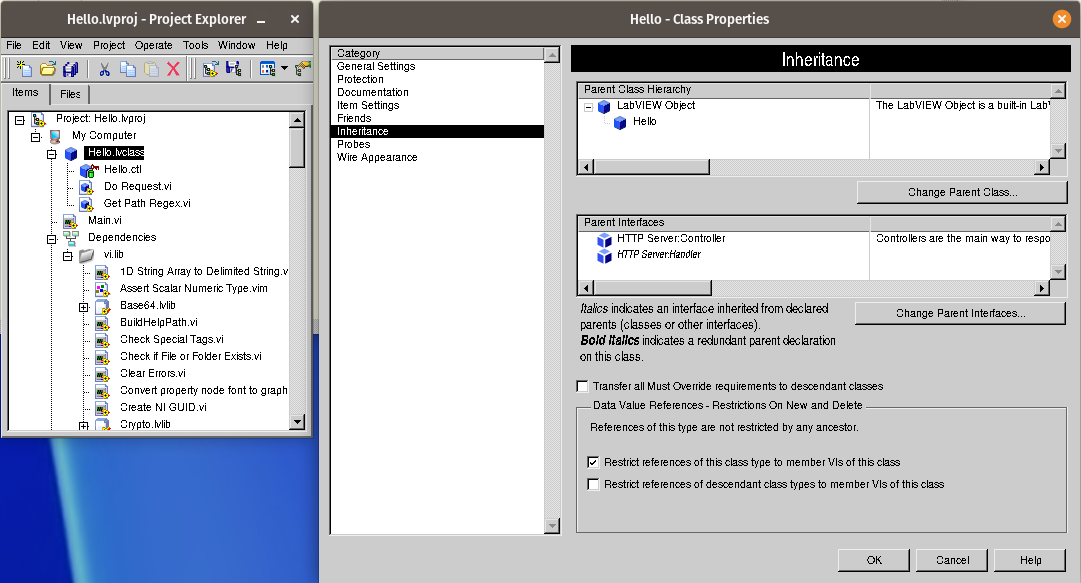Click the Cut scissors icon
Viewport: 1081px width, 583px height.
click(104, 68)
